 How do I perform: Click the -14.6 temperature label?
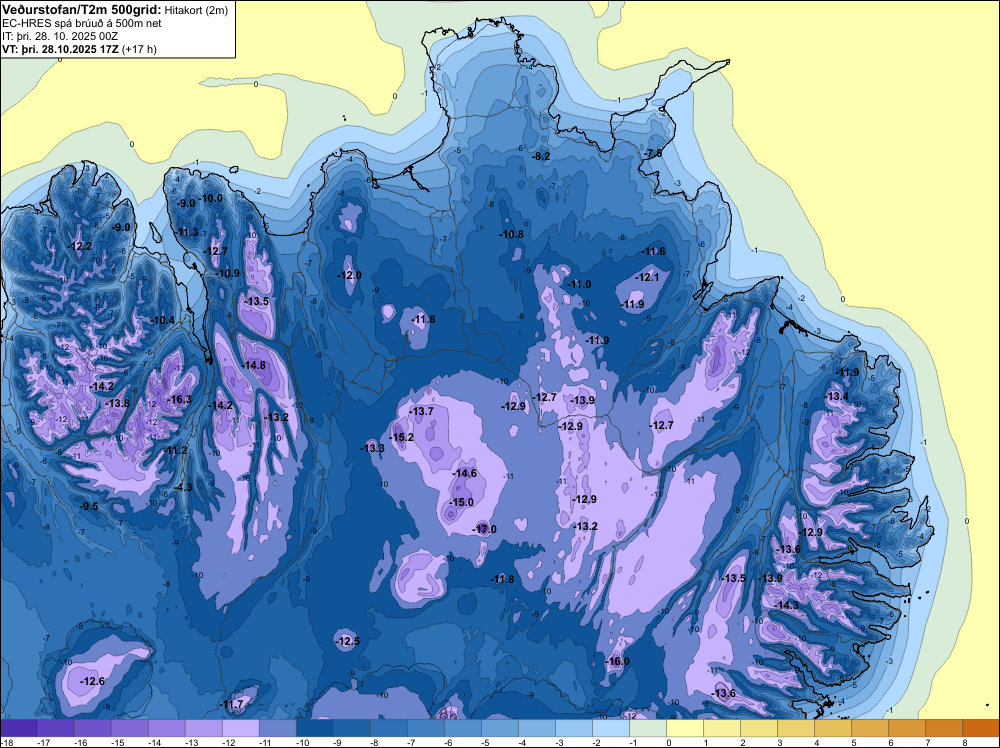click(465, 473)
